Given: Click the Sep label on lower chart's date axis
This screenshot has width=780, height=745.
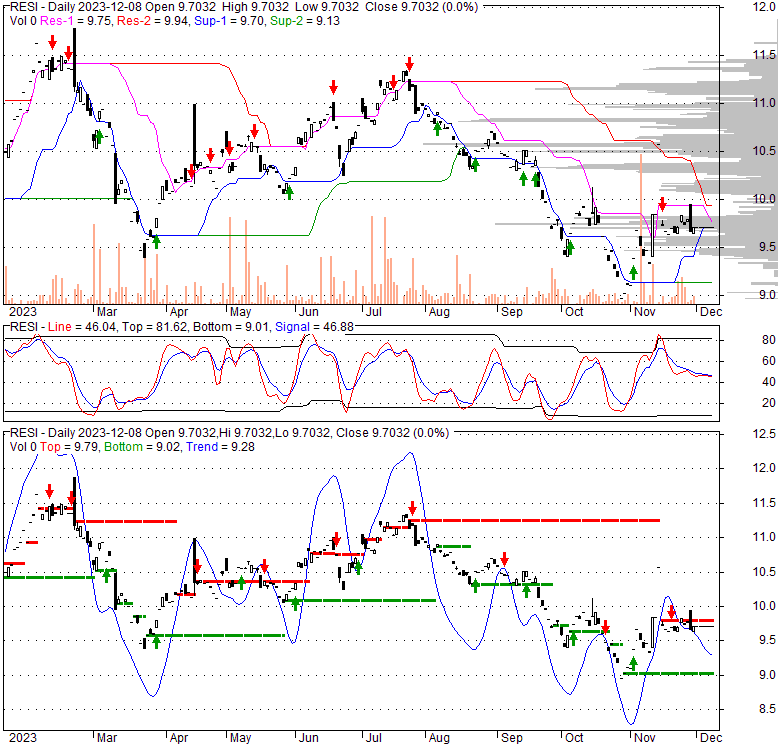Looking at the screenshot, I should coord(512,738).
